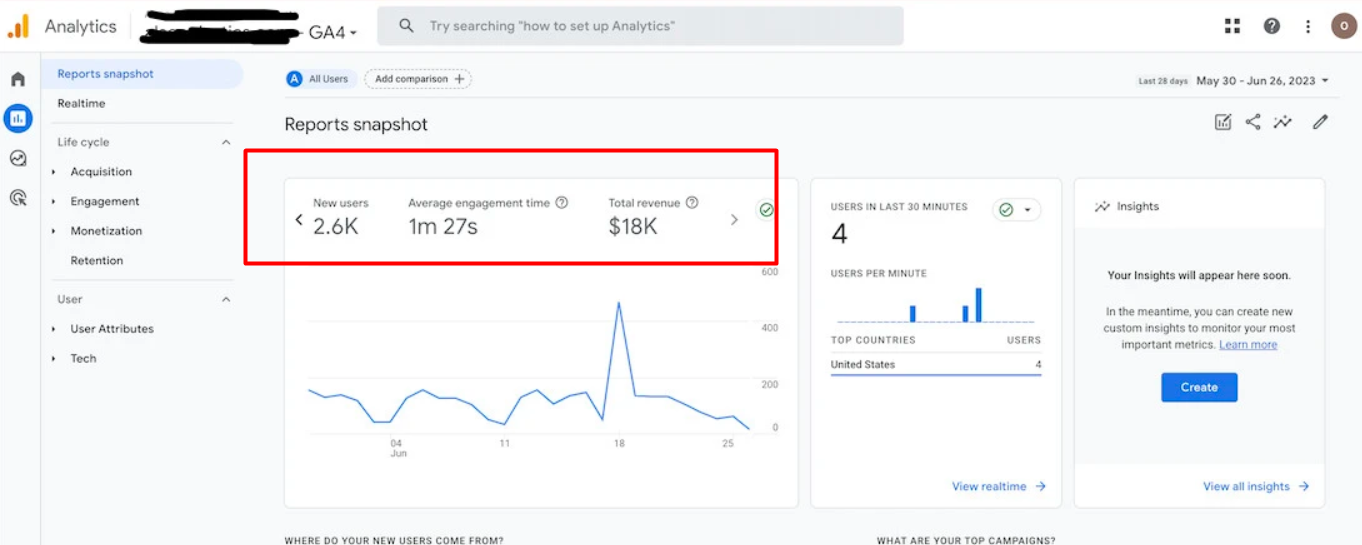Expand the Acquisition menu item
Screen dimensions: 1362x545
pyautogui.click(x=100, y=172)
